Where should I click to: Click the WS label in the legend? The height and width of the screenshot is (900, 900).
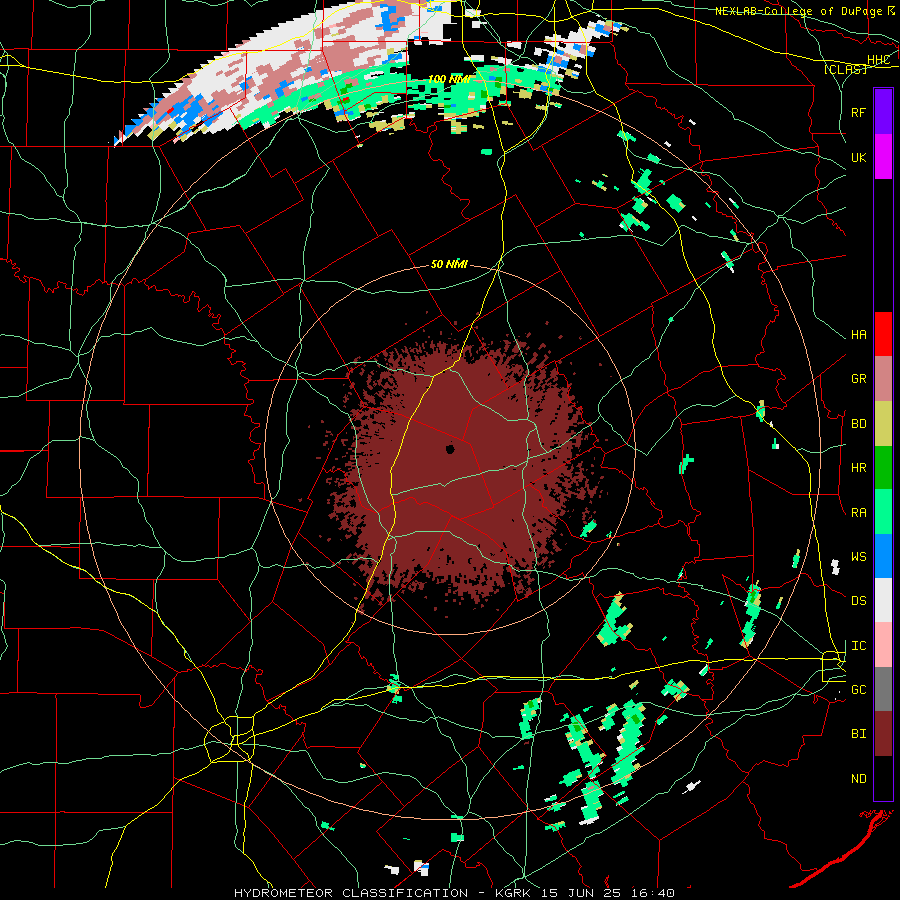click(x=858, y=557)
